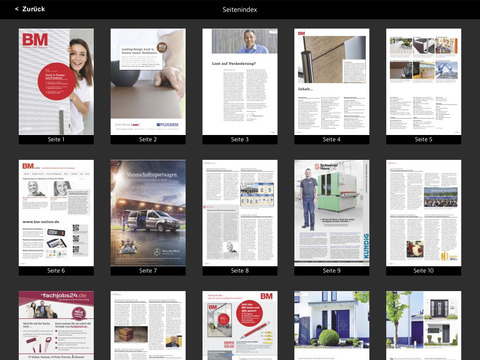Open Seite 4 Inhalt page thumbnail

click(332, 82)
